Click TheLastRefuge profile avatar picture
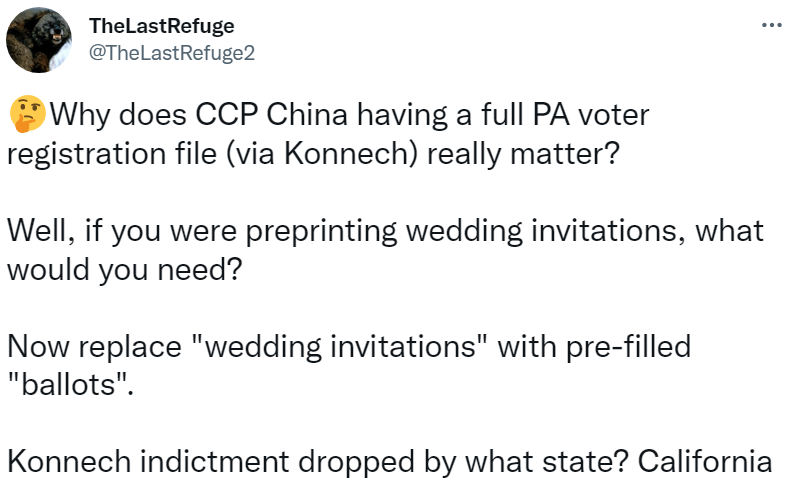 [39, 40]
